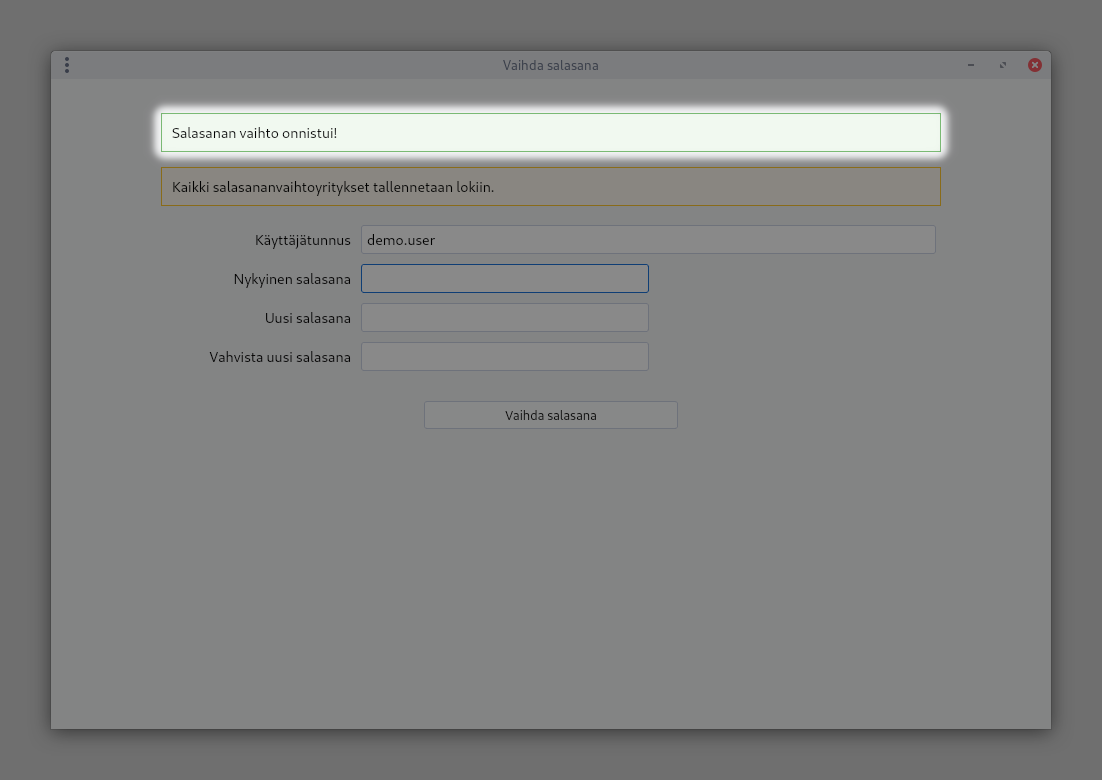Image resolution: width=1102 pixels, height=780 pixels.
Task: Close the window with red X button
Action: pos(1035,65)
